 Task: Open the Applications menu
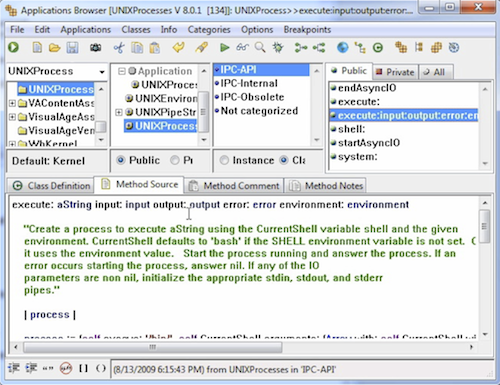coord(86,30)
